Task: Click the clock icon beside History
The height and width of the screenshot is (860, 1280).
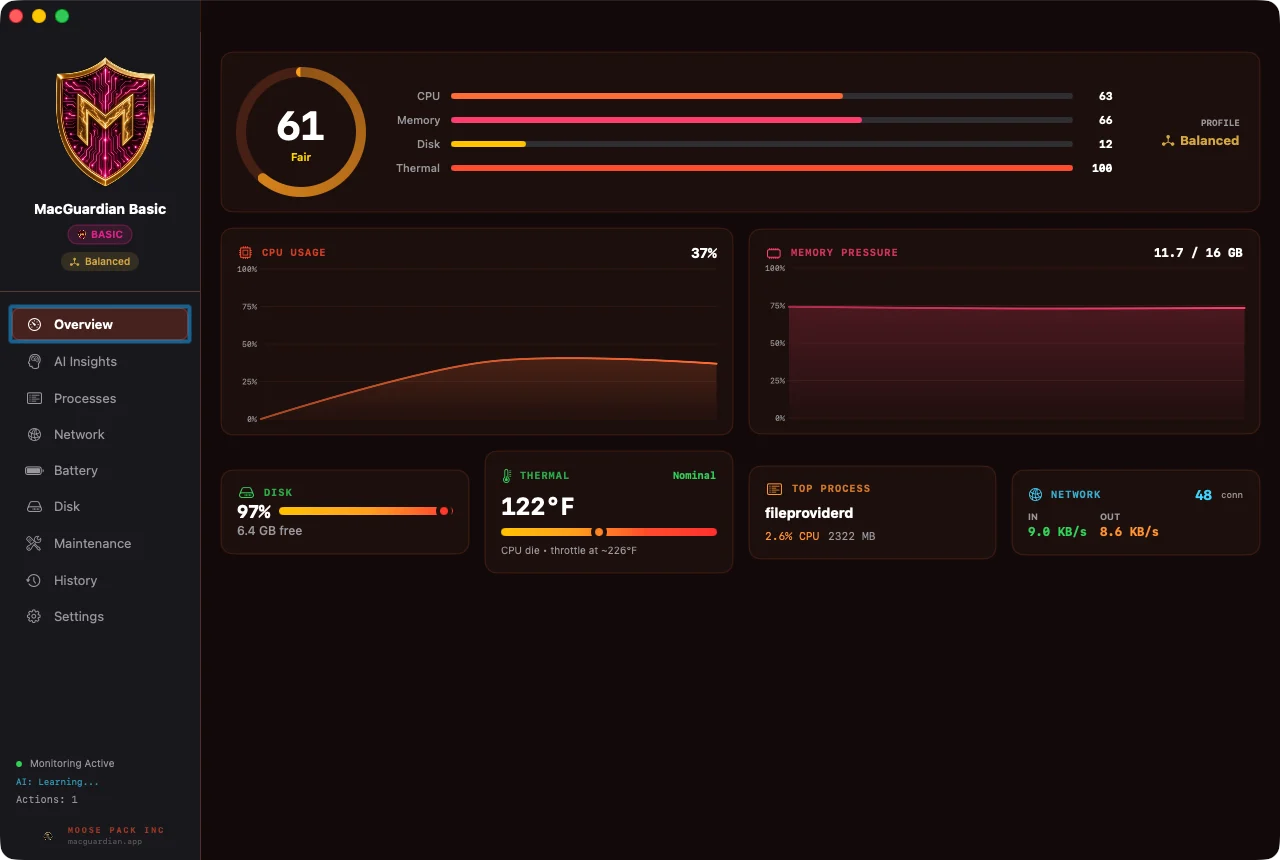Action: point(34,580)
